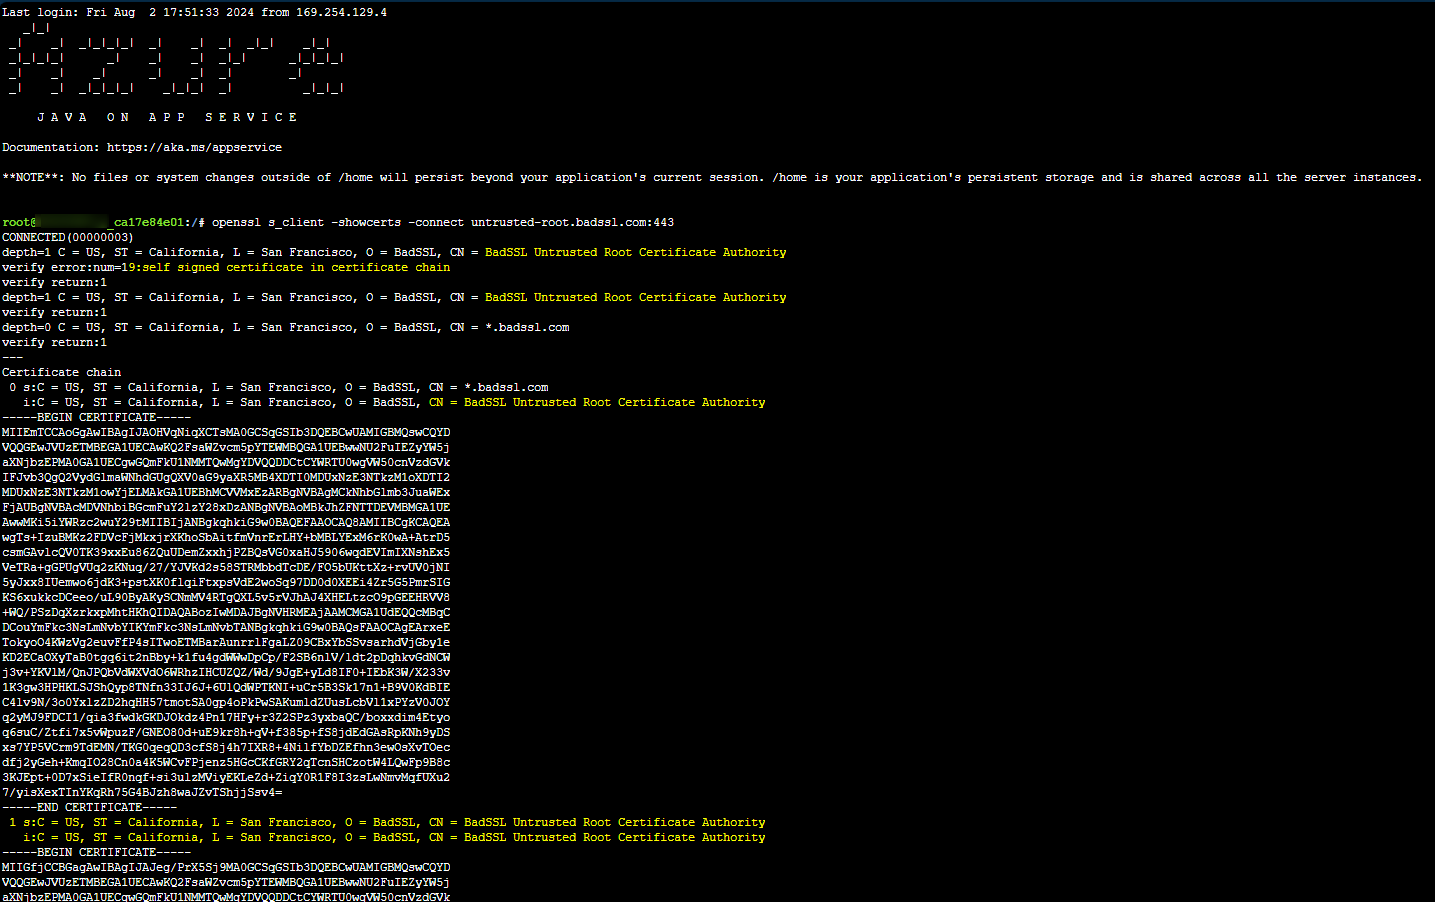
Task: Open the https://aka.ms/appservice documentation link
Action: 194,147
